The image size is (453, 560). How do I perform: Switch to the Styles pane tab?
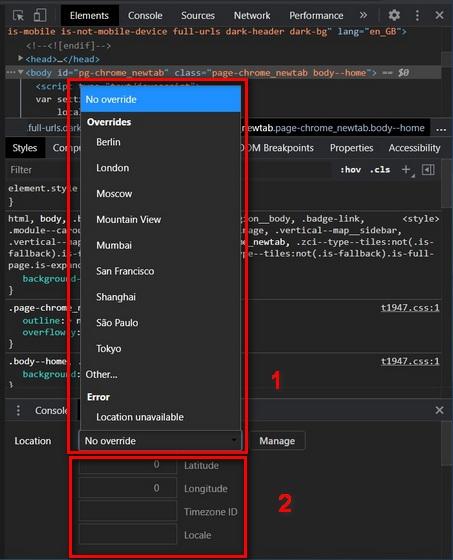point(25,148)
